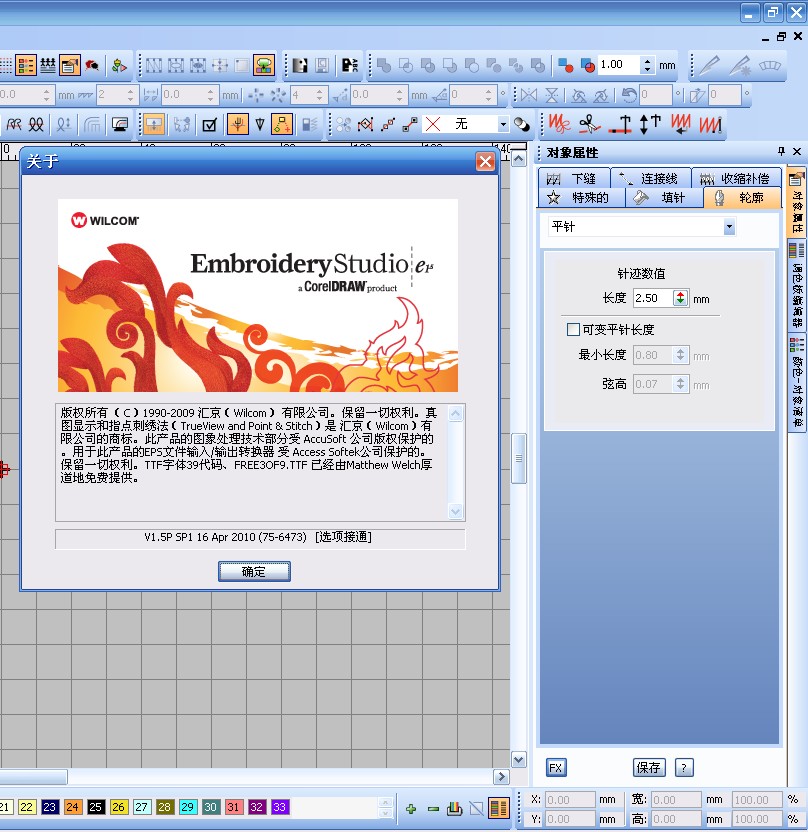Switch to the 特殊的 tab
The height and width of the screenshot is (832, 808).
click(x=581, y=198)
